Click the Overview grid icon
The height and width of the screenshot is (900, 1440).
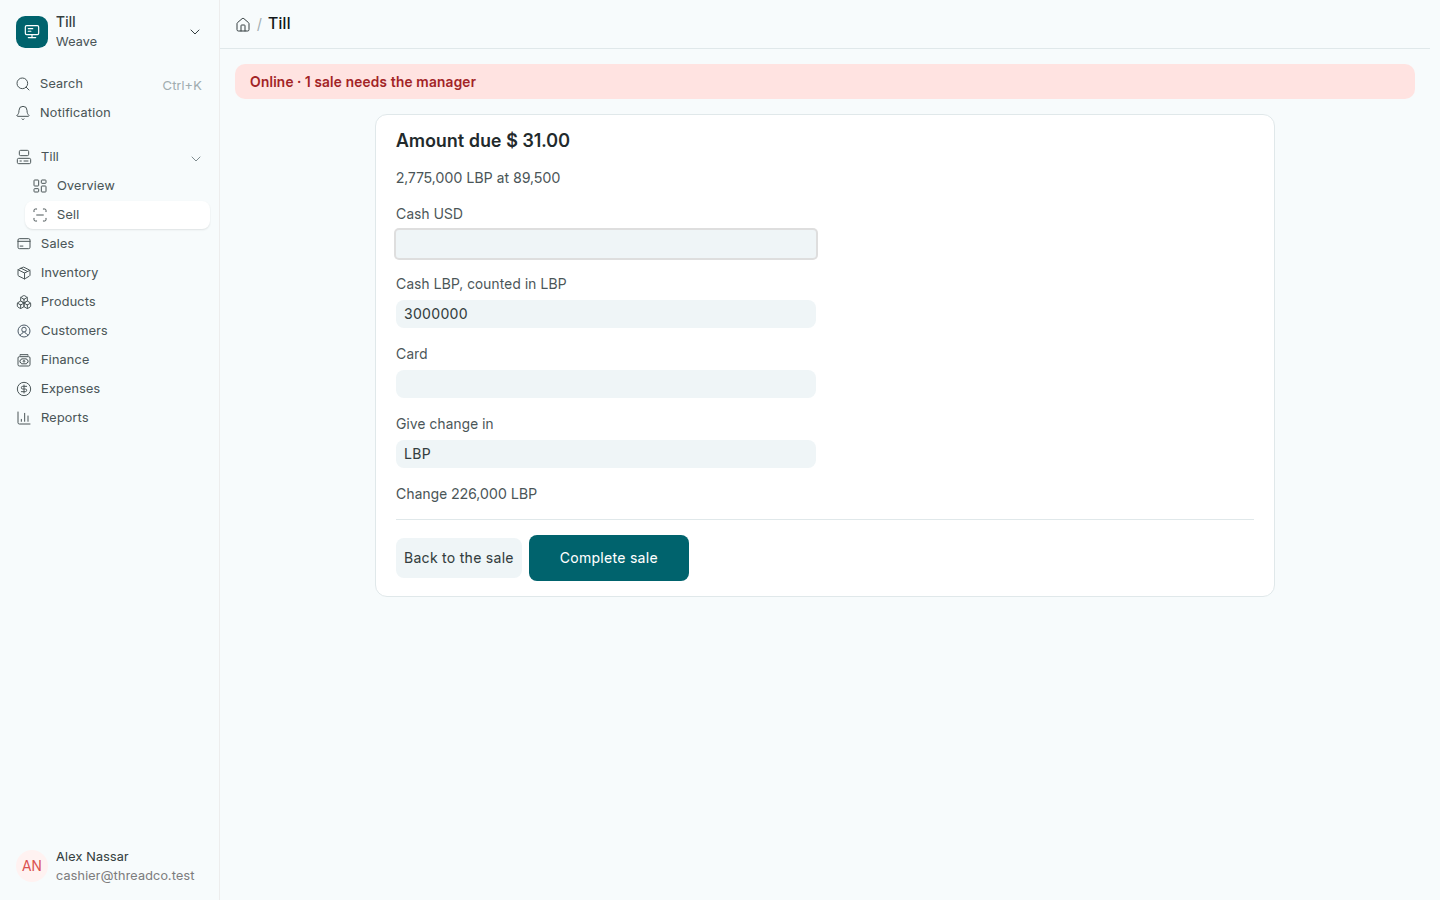40,186
